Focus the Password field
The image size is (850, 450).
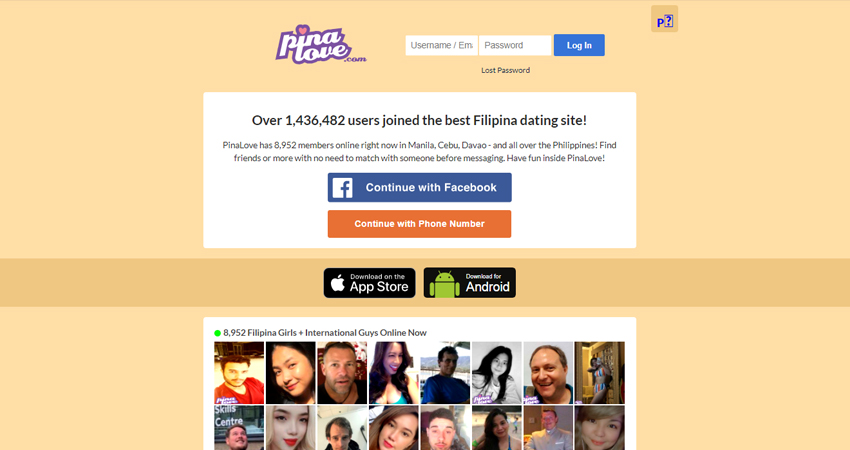click(x=515, y=46)
